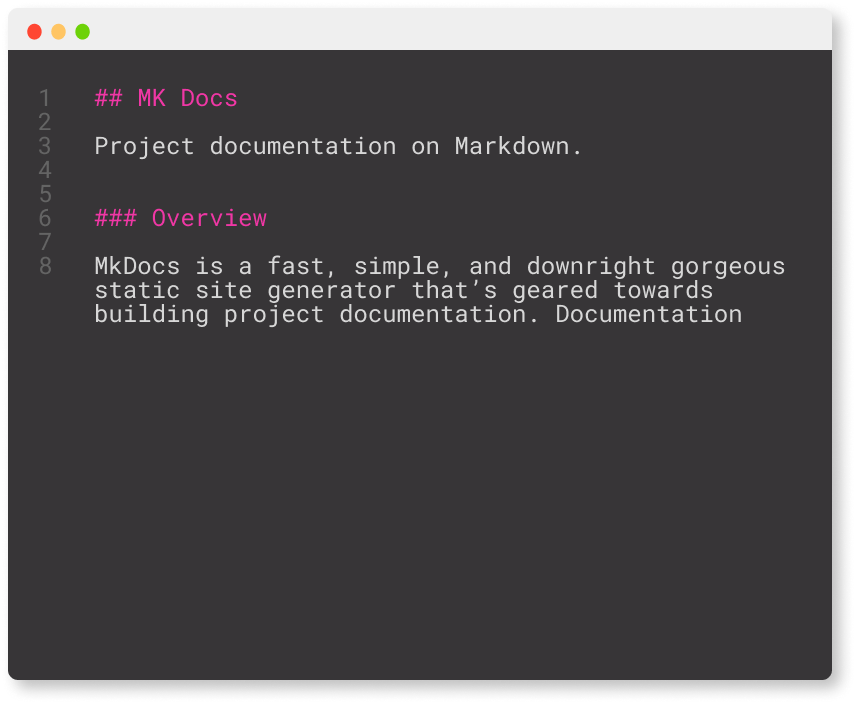The image size is (856, 704).
Task: Select line number 5 in the gutter
Action: [x=44, y=194]
